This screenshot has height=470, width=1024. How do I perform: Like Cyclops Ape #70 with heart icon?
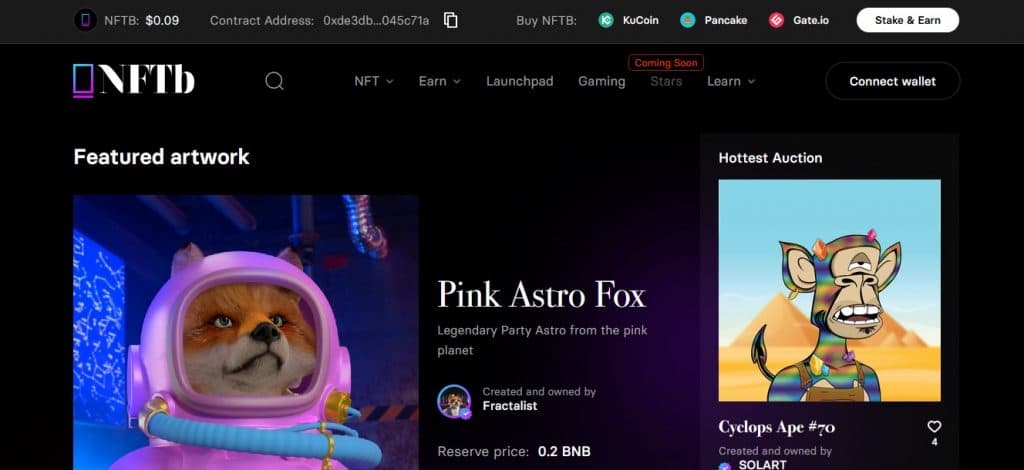(934, 426)
